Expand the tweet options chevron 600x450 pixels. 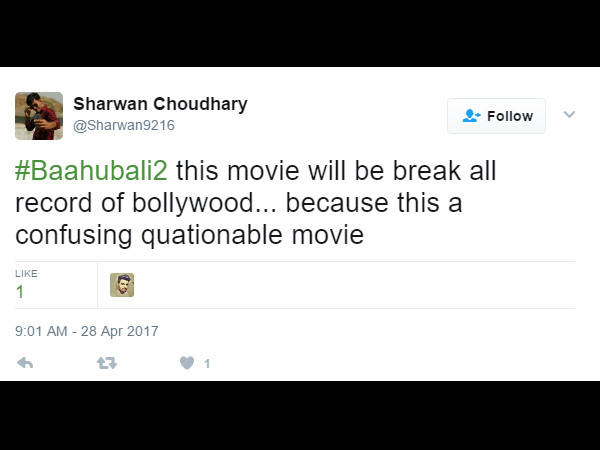coord(569,114)
